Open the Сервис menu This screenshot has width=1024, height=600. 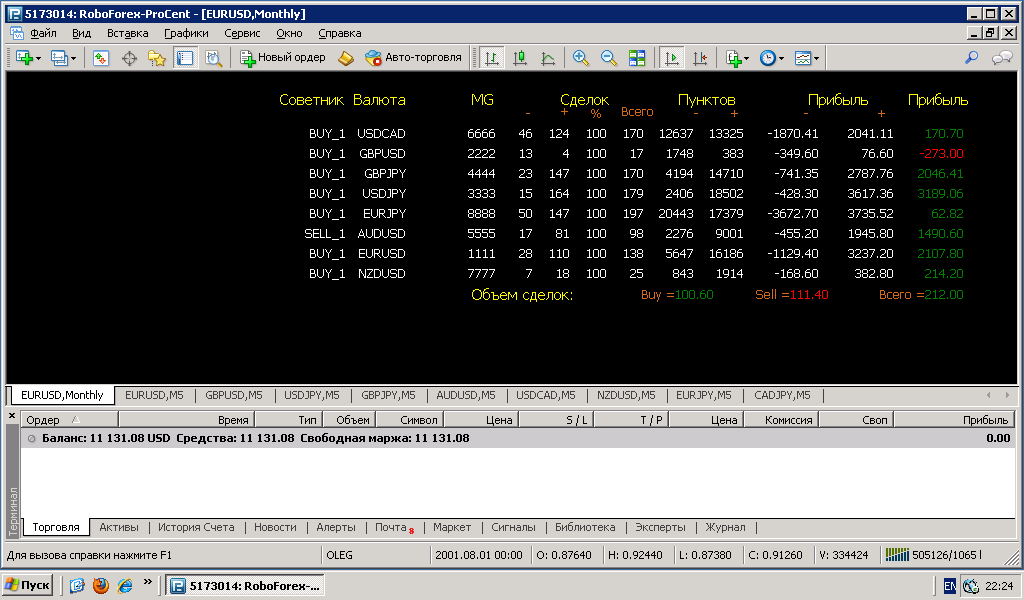[242, 33]
